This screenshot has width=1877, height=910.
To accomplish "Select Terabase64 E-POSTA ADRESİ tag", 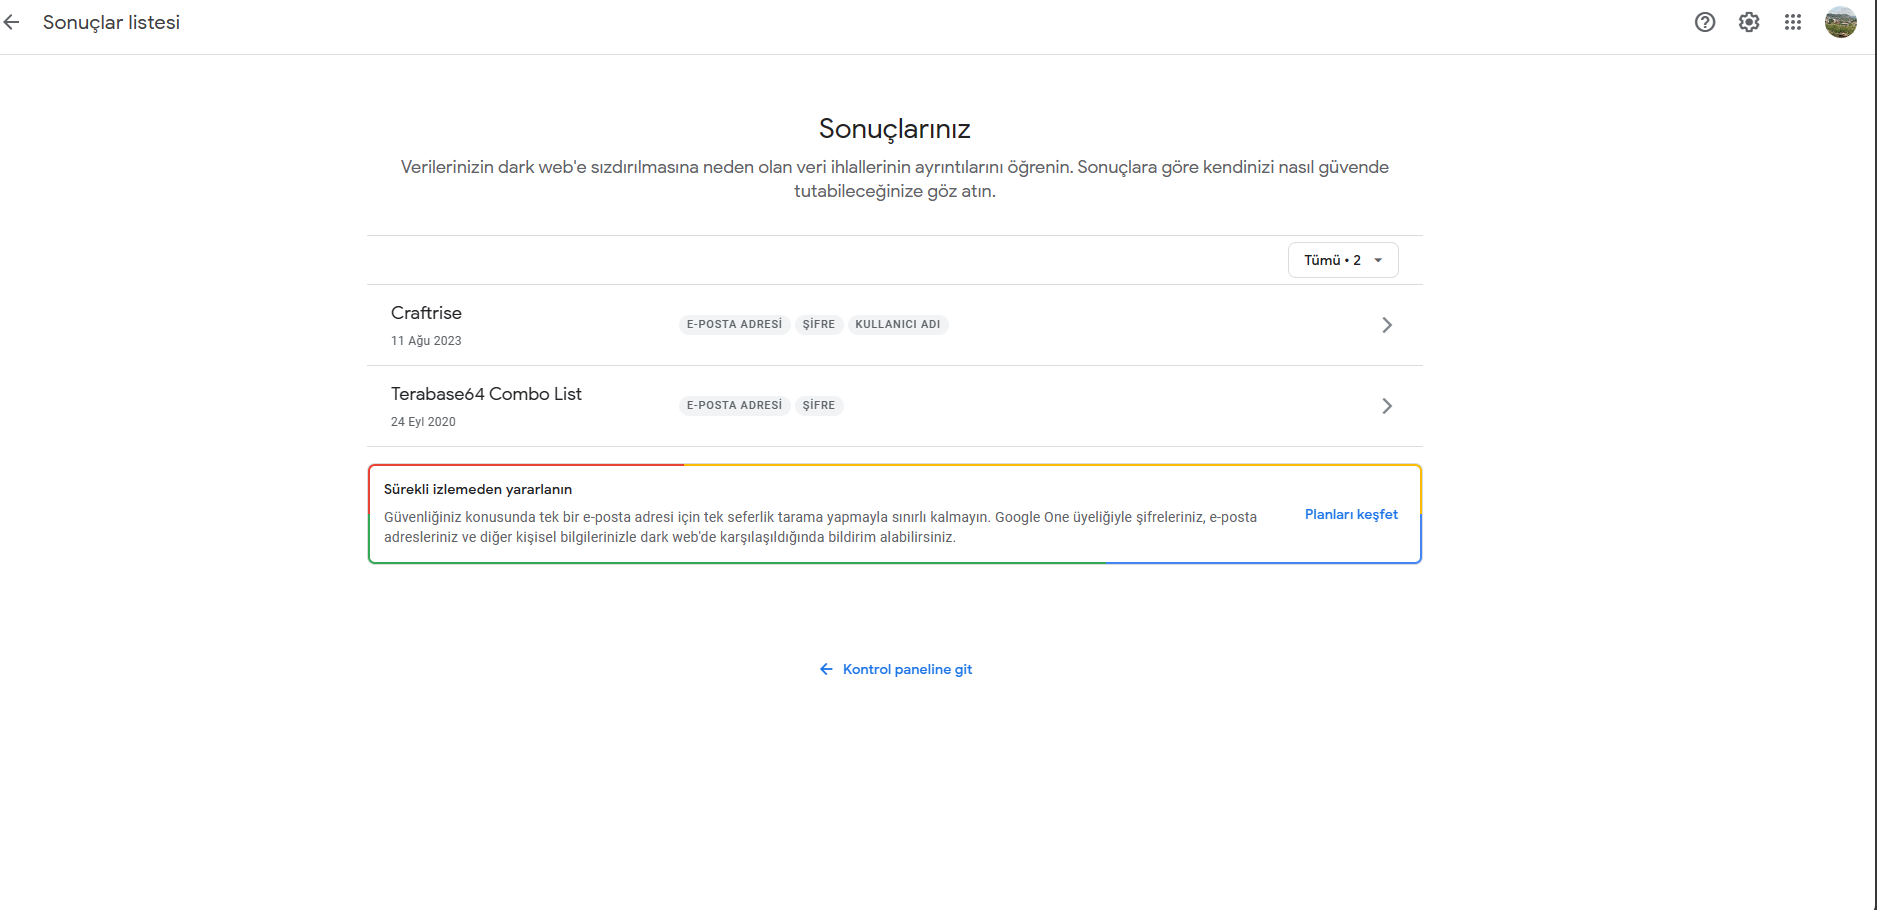I will [x=735, y=405].
